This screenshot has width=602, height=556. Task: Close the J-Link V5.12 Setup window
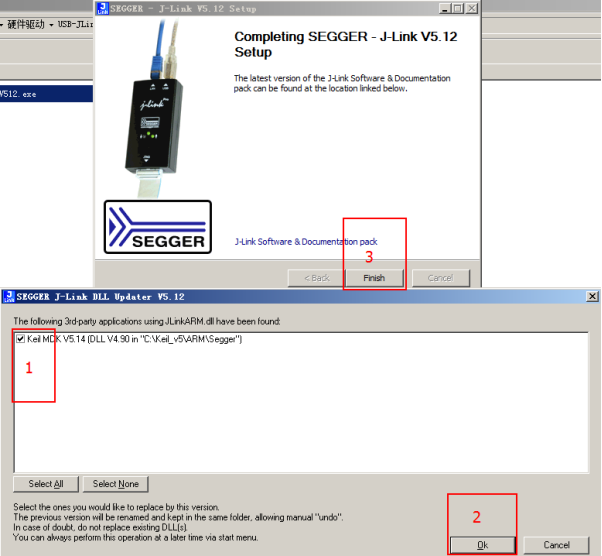472,8
